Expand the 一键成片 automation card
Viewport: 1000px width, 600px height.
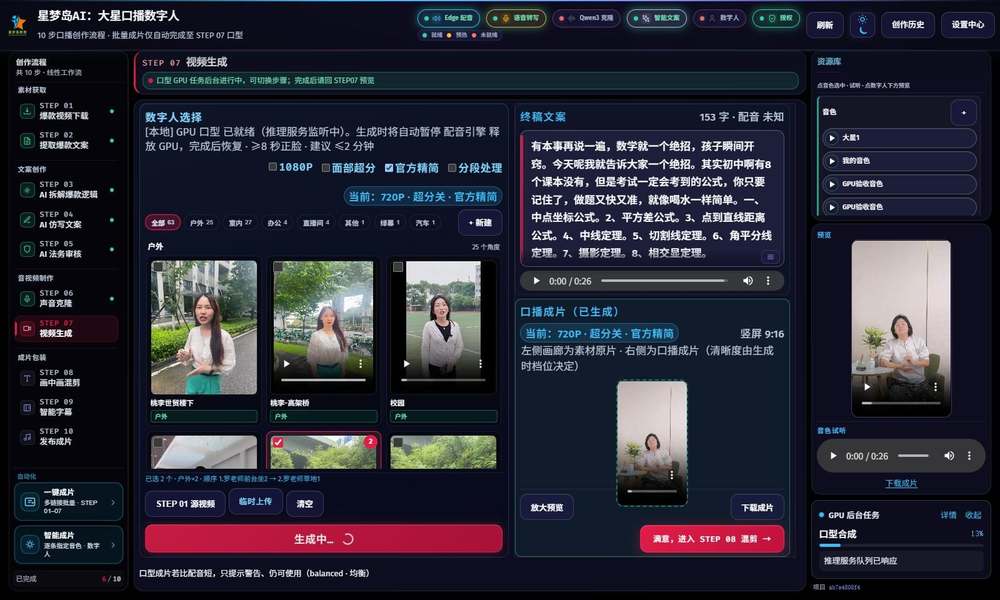pyautogui.click(x=68, y=502)
